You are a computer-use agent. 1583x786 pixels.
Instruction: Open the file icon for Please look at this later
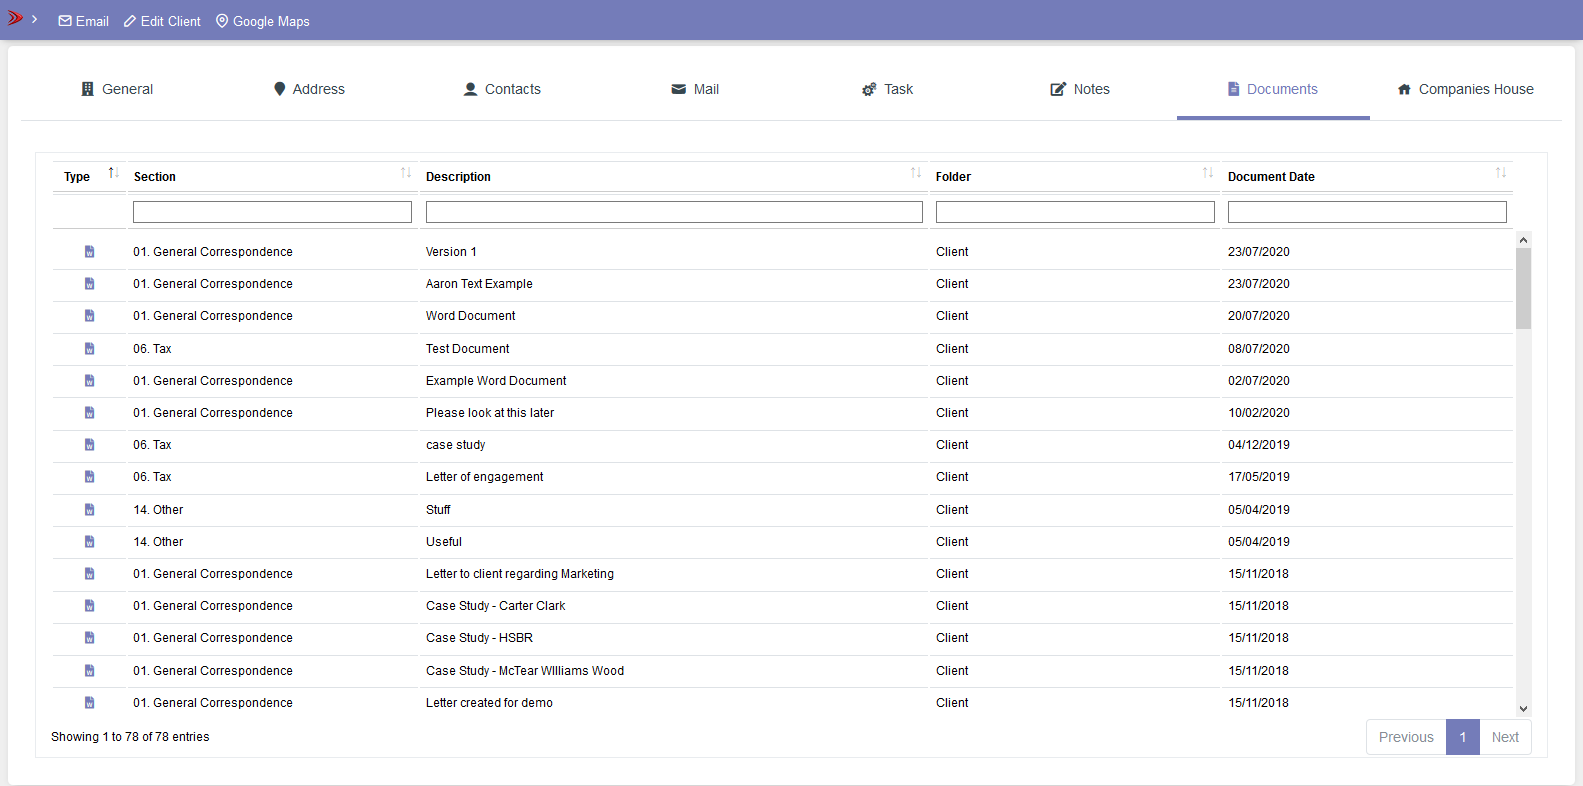pyautogui.click(x=89, y=413)
